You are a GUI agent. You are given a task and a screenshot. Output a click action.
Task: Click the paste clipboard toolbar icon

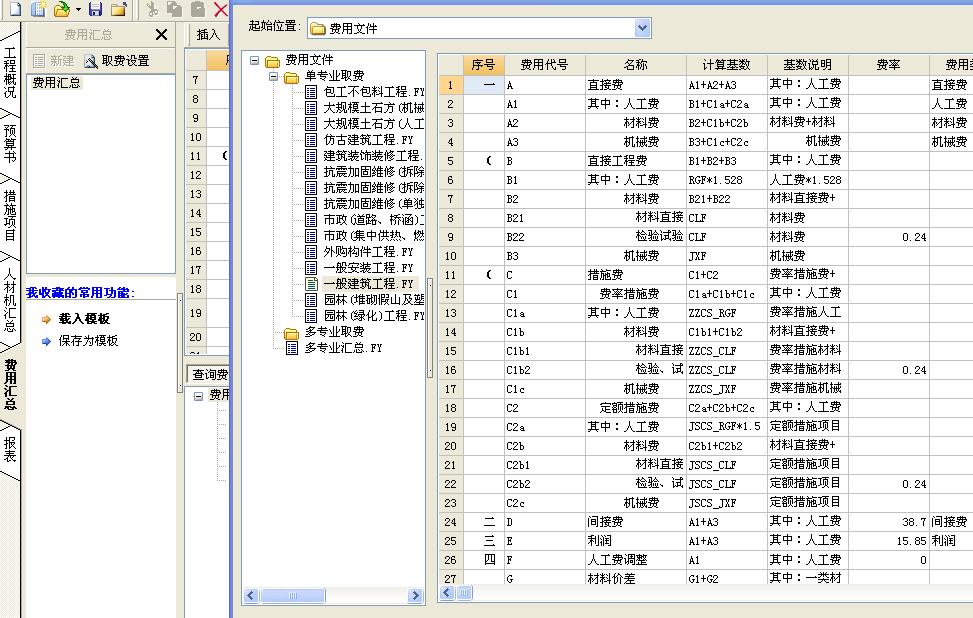pyautogui.click(x=198, y=8)
